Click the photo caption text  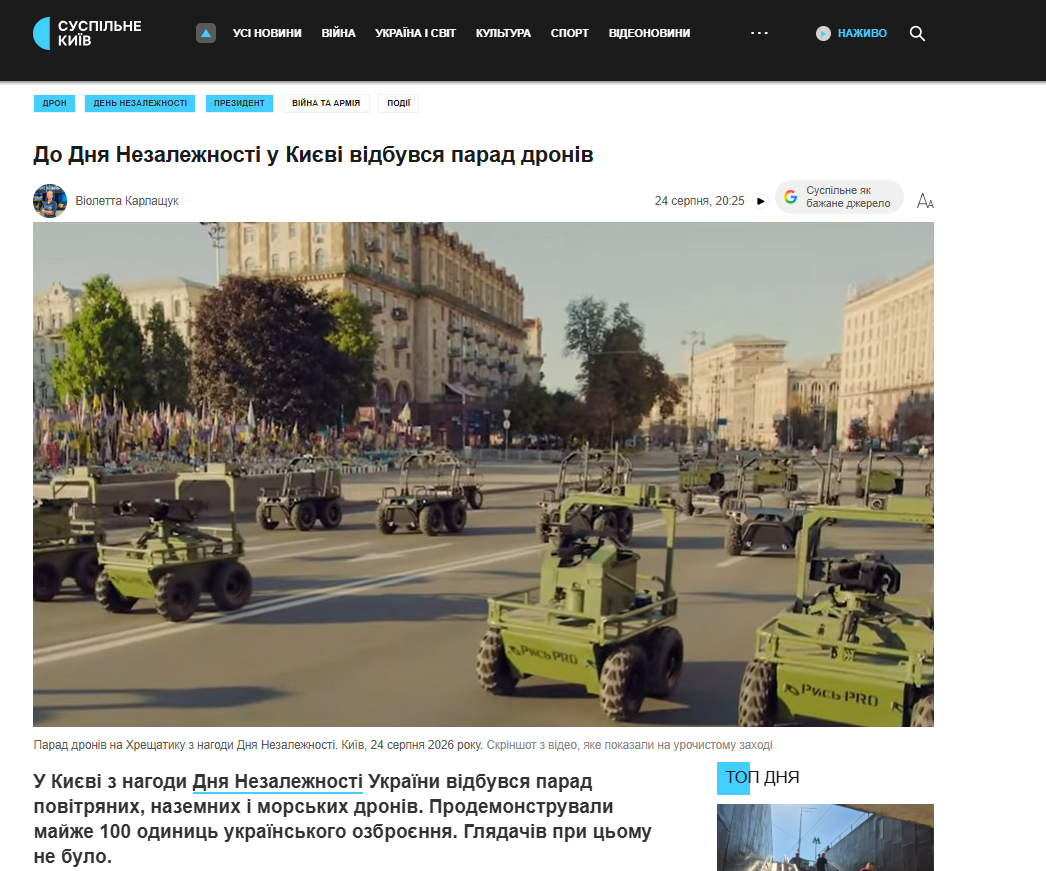click(403, 745)
